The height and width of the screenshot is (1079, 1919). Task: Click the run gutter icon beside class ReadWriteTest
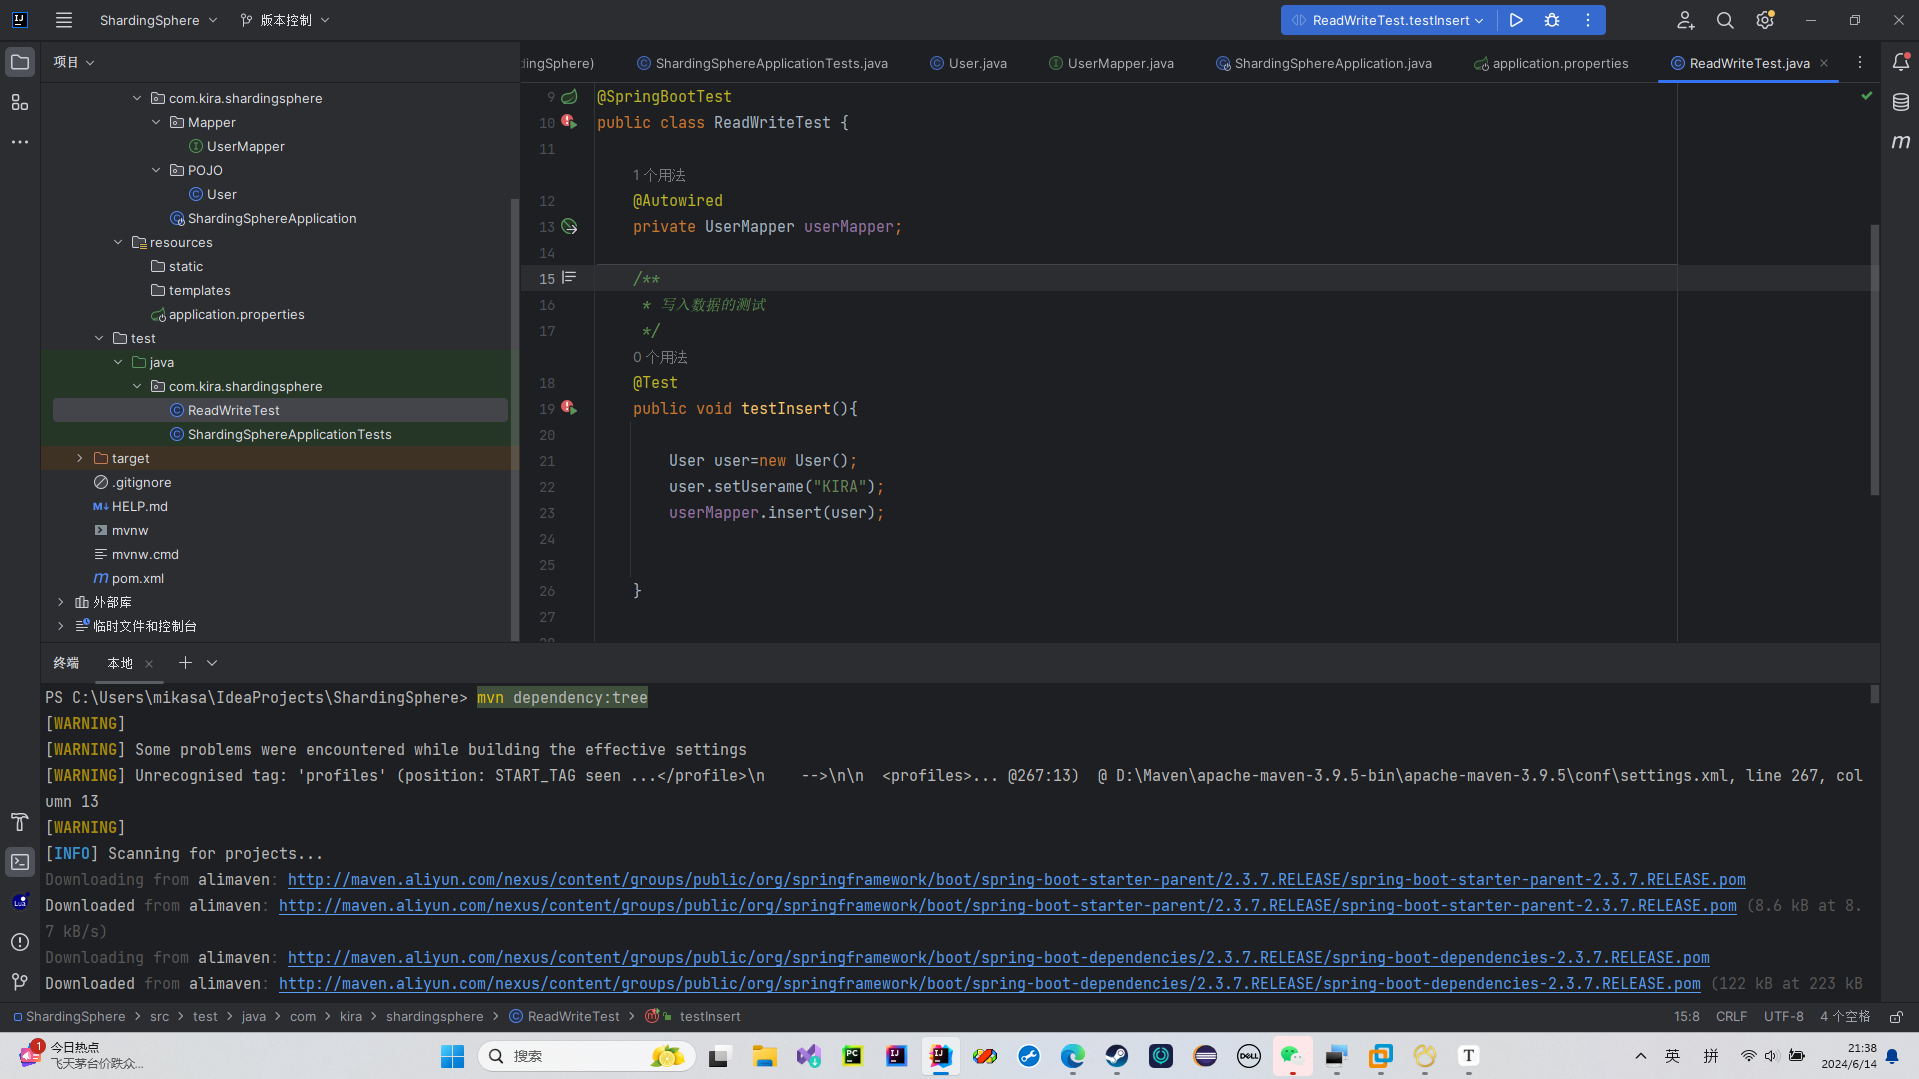point(569,122)
